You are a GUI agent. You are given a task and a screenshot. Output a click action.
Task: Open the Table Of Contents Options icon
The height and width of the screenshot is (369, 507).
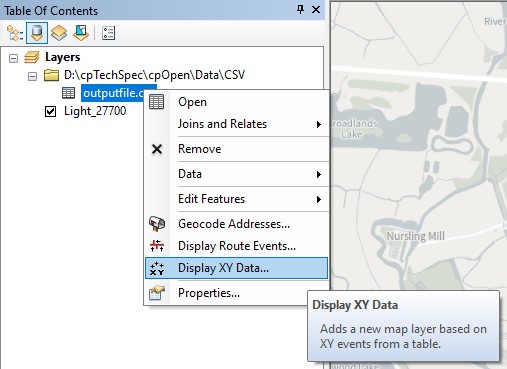108,33
